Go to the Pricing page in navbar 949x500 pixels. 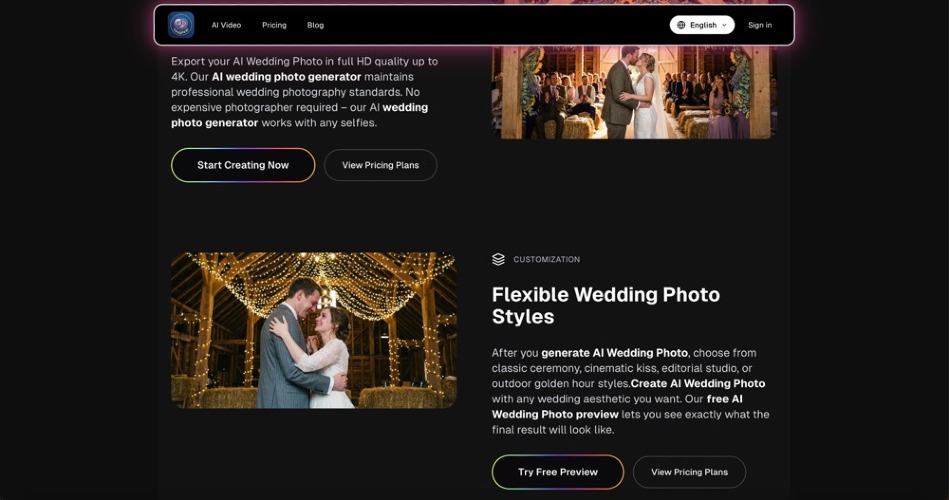(274, 25)
